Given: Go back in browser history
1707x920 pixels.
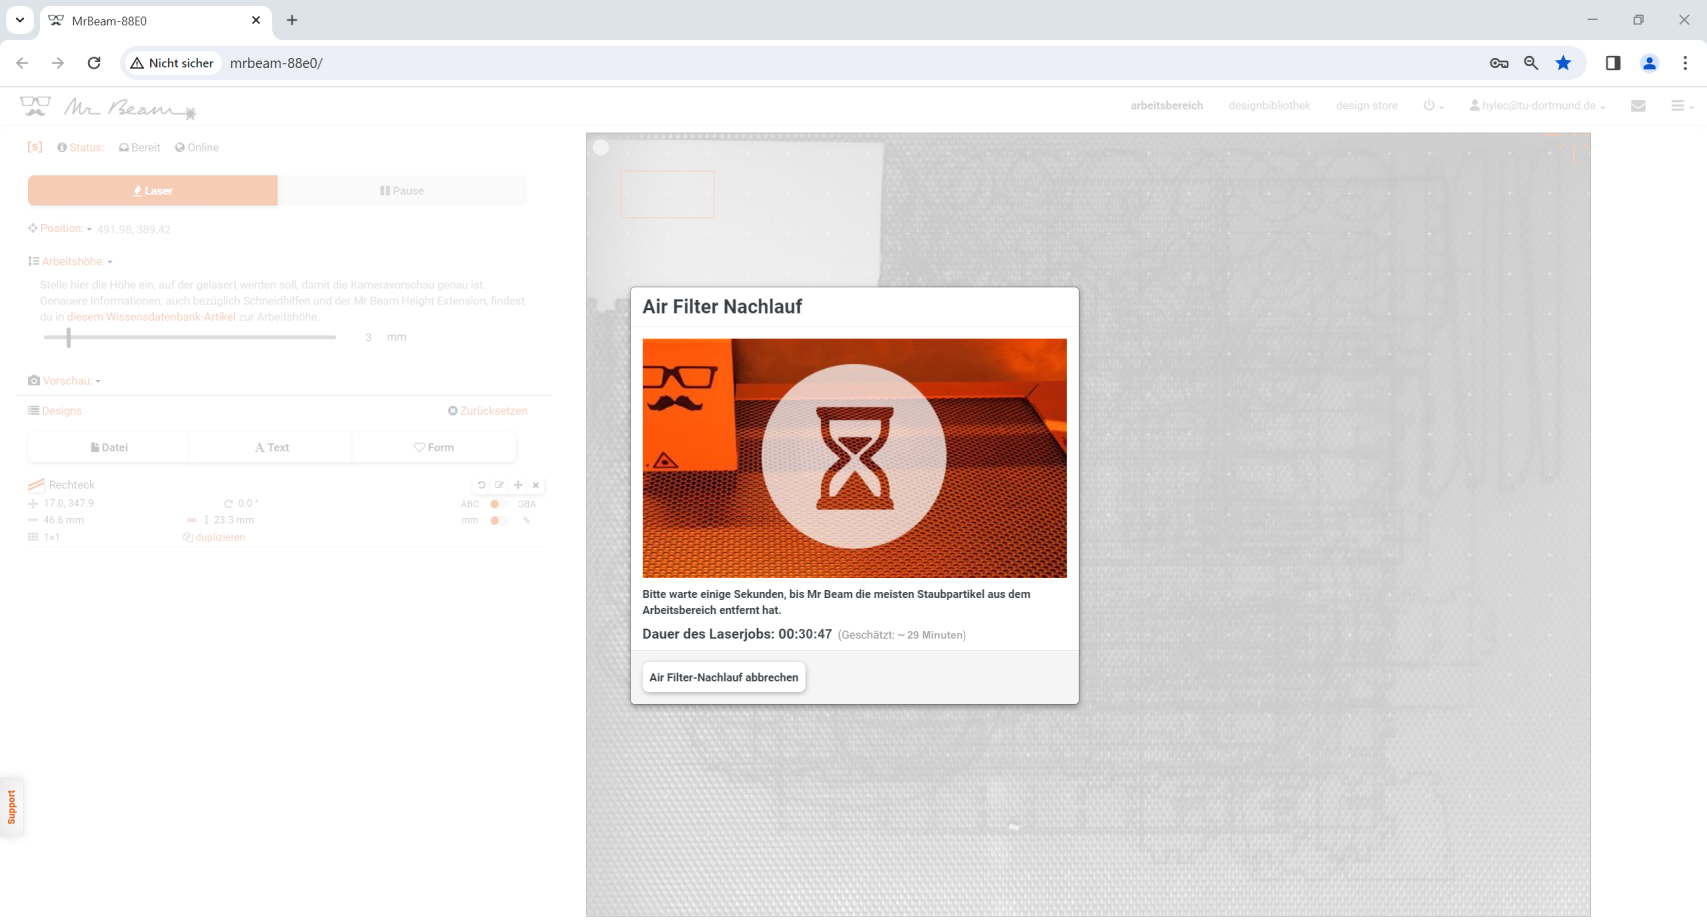Looking at the screenshot, I should coord(22,63).
